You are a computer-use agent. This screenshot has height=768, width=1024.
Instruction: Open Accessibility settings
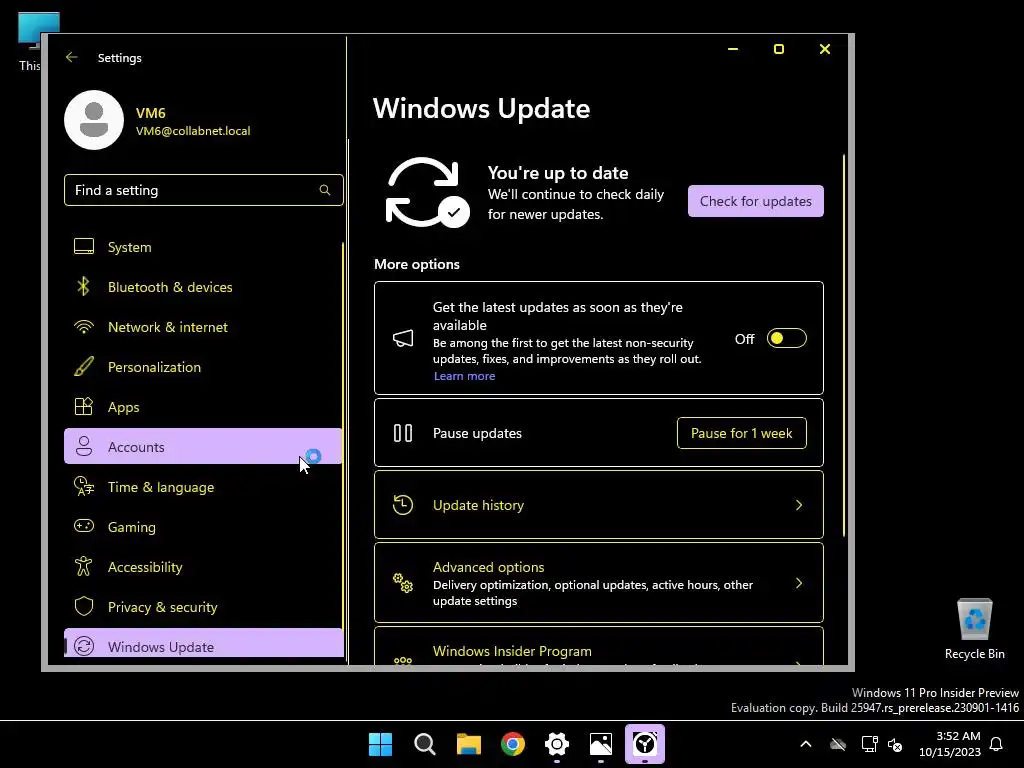point(203,566)
